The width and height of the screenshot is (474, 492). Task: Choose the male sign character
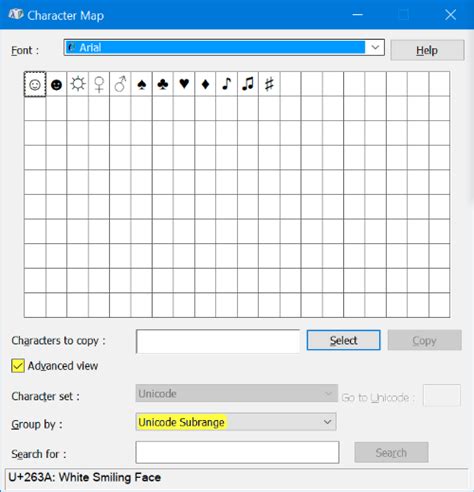(x=120, y=84)
